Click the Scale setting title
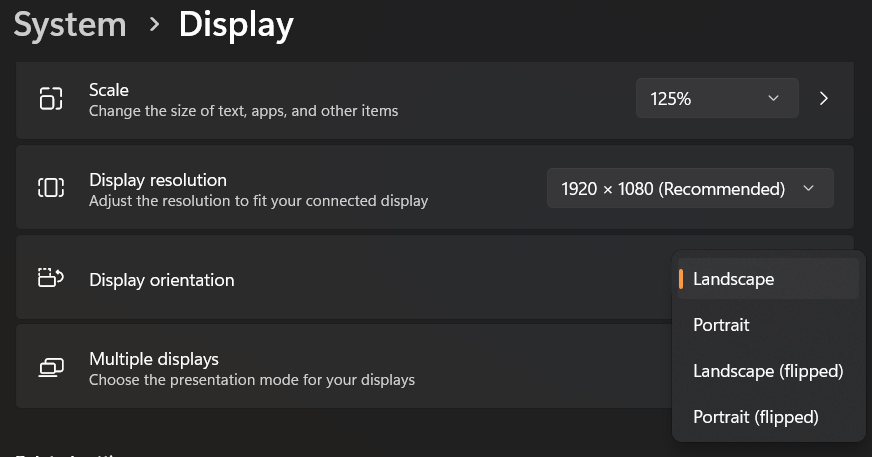Viewport: 872px width, 457px height. [x=109, y=90]
